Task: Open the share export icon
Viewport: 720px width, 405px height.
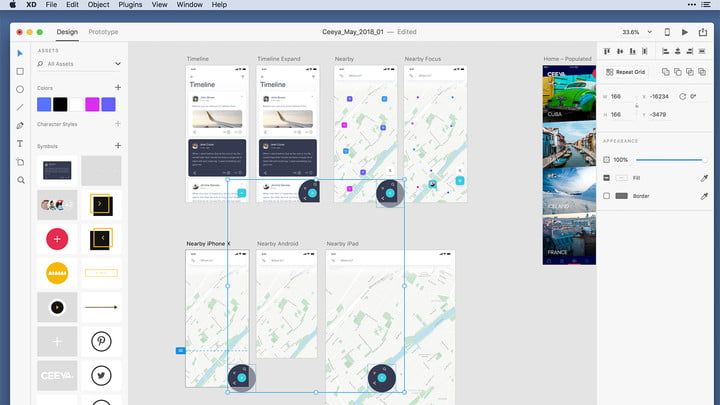Action: point(703,32)
